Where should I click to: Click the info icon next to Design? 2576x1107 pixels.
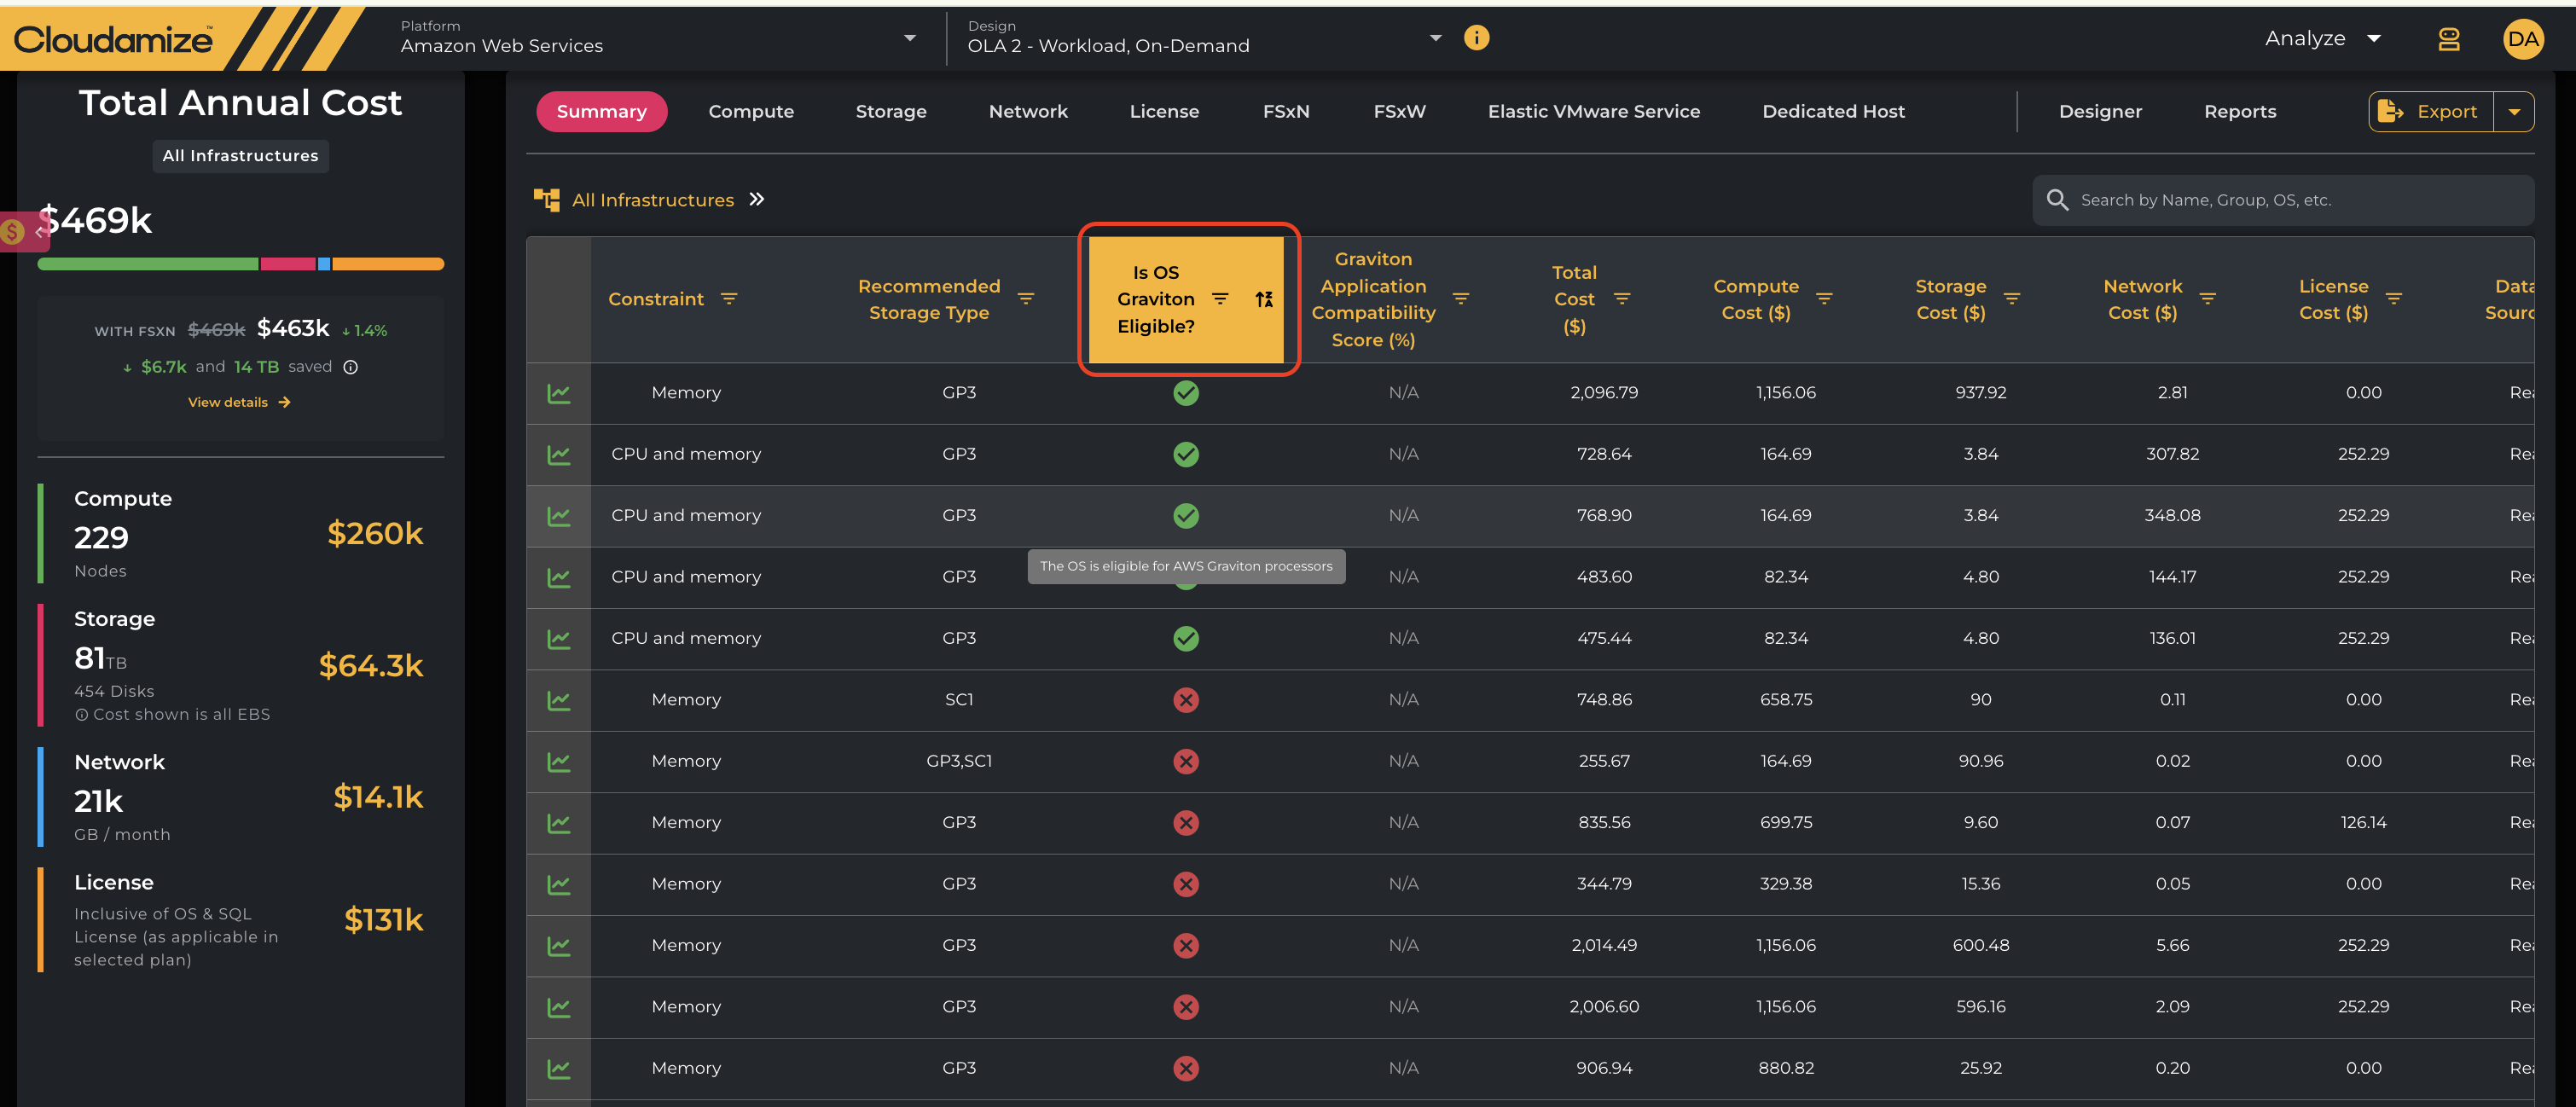1476,38
